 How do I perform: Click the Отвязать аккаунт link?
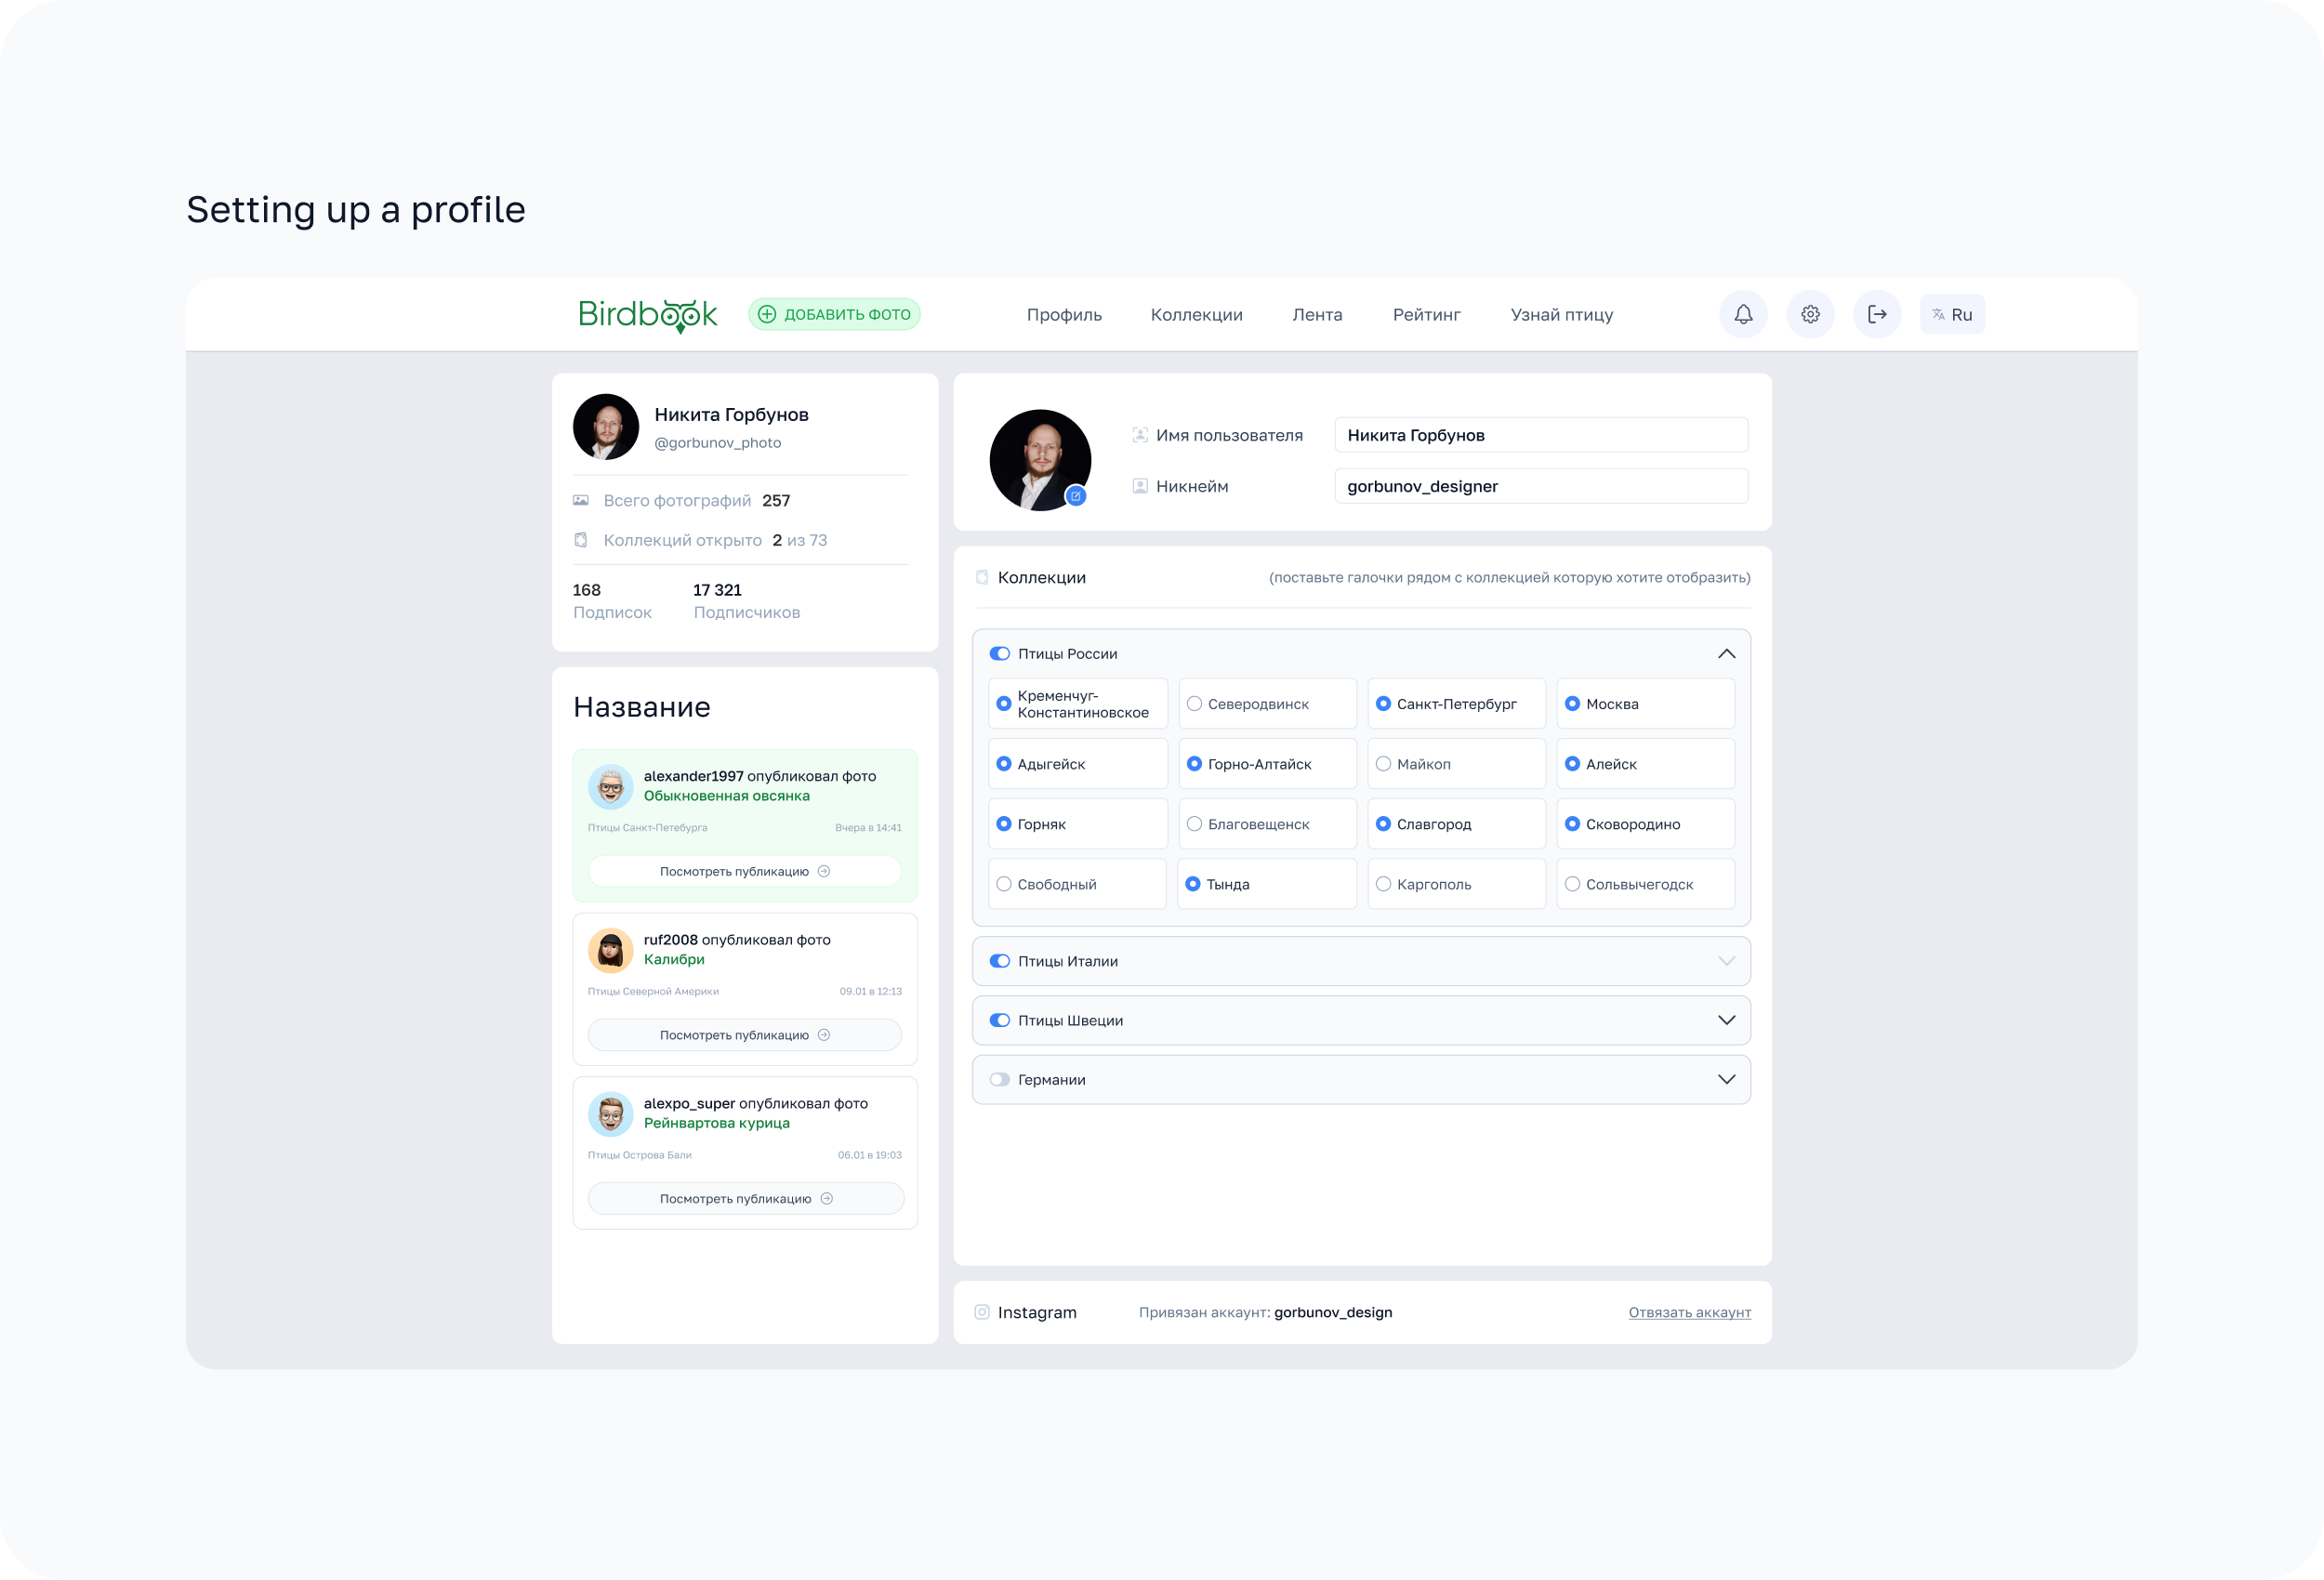pyautogui.click(x=1689, y=1312)
